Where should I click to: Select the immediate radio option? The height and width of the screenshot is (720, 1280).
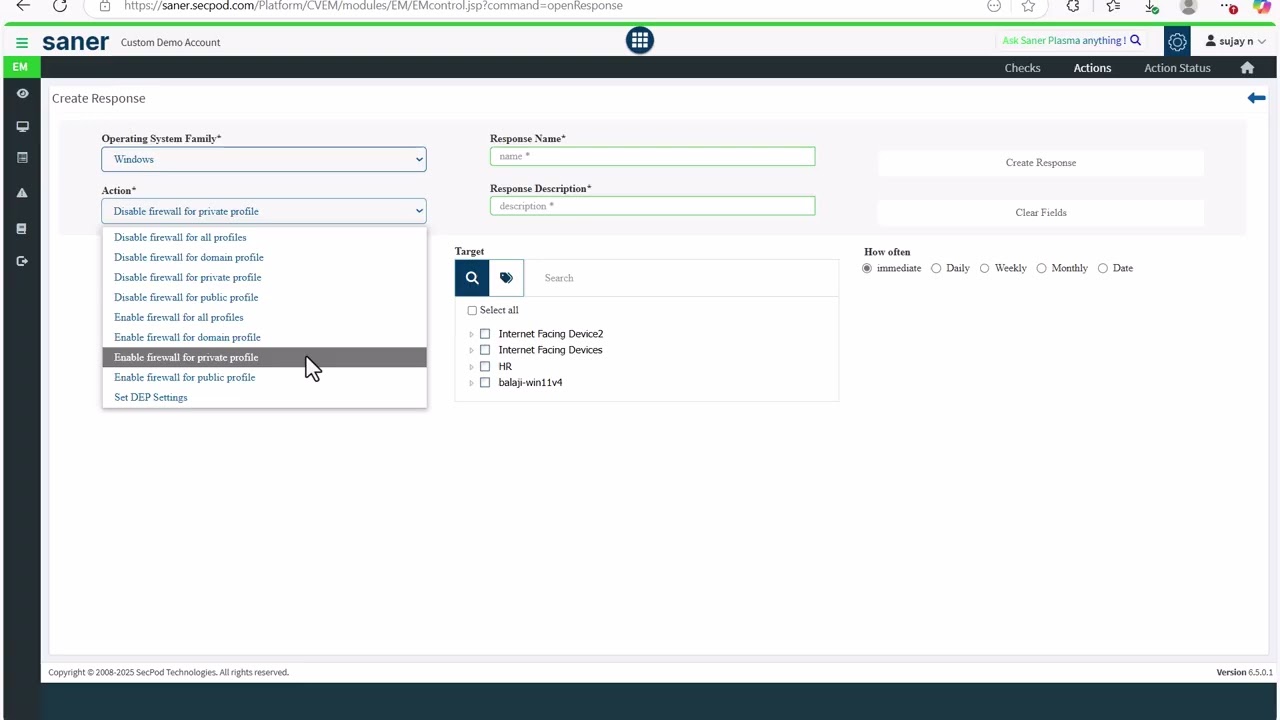tap(867, 268)
